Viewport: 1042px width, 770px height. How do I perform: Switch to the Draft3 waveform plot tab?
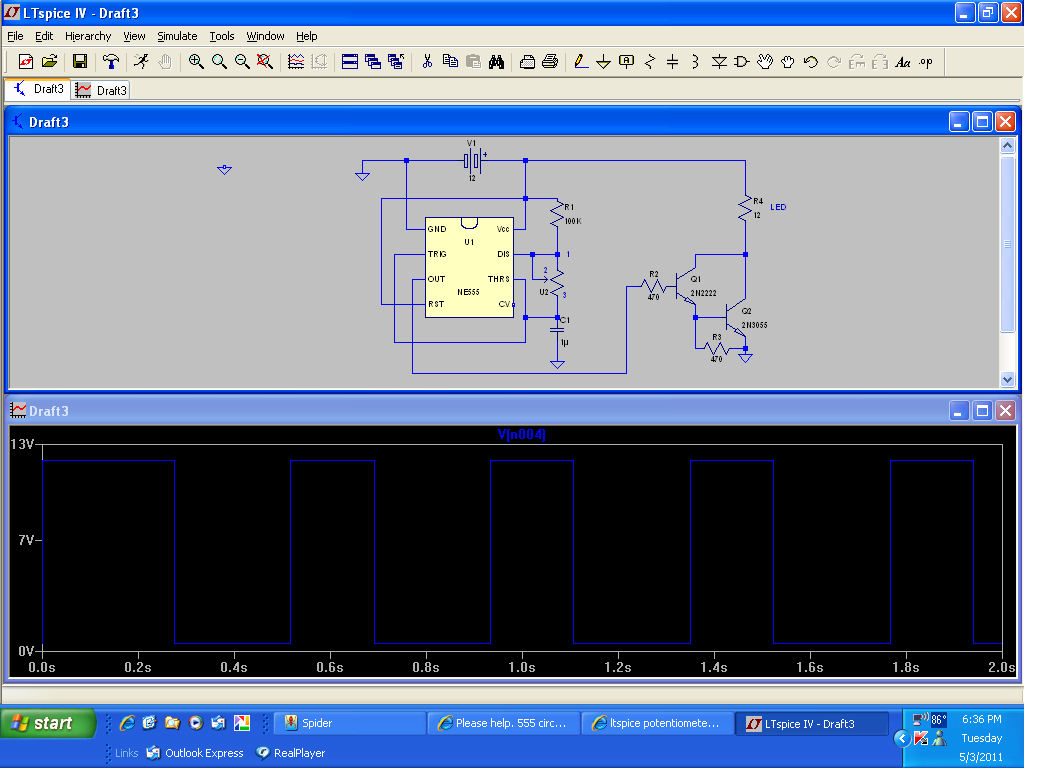[x=101, y=90]
